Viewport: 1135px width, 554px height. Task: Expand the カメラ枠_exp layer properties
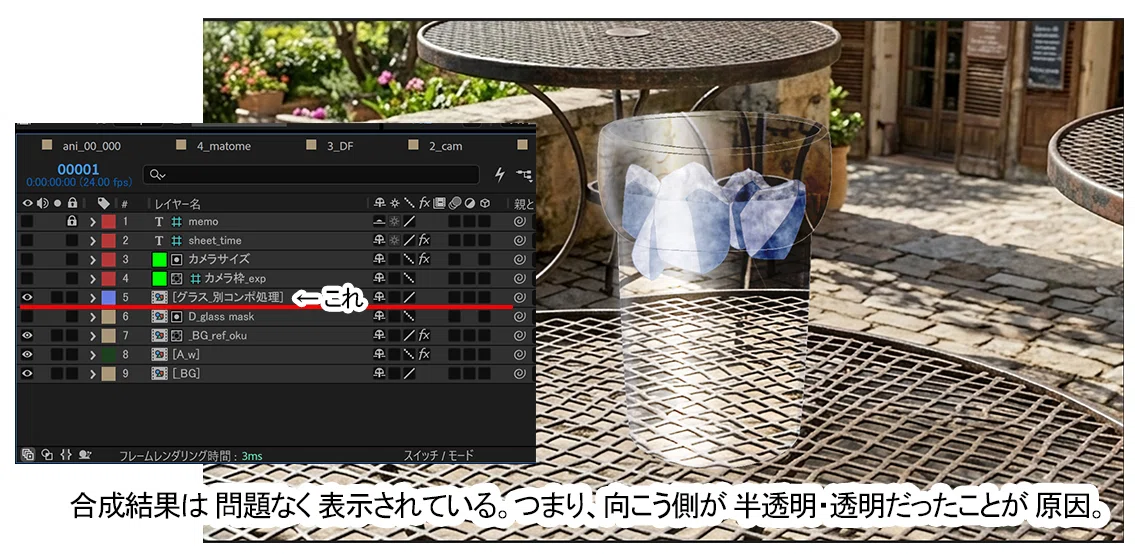tap(93, 278)
